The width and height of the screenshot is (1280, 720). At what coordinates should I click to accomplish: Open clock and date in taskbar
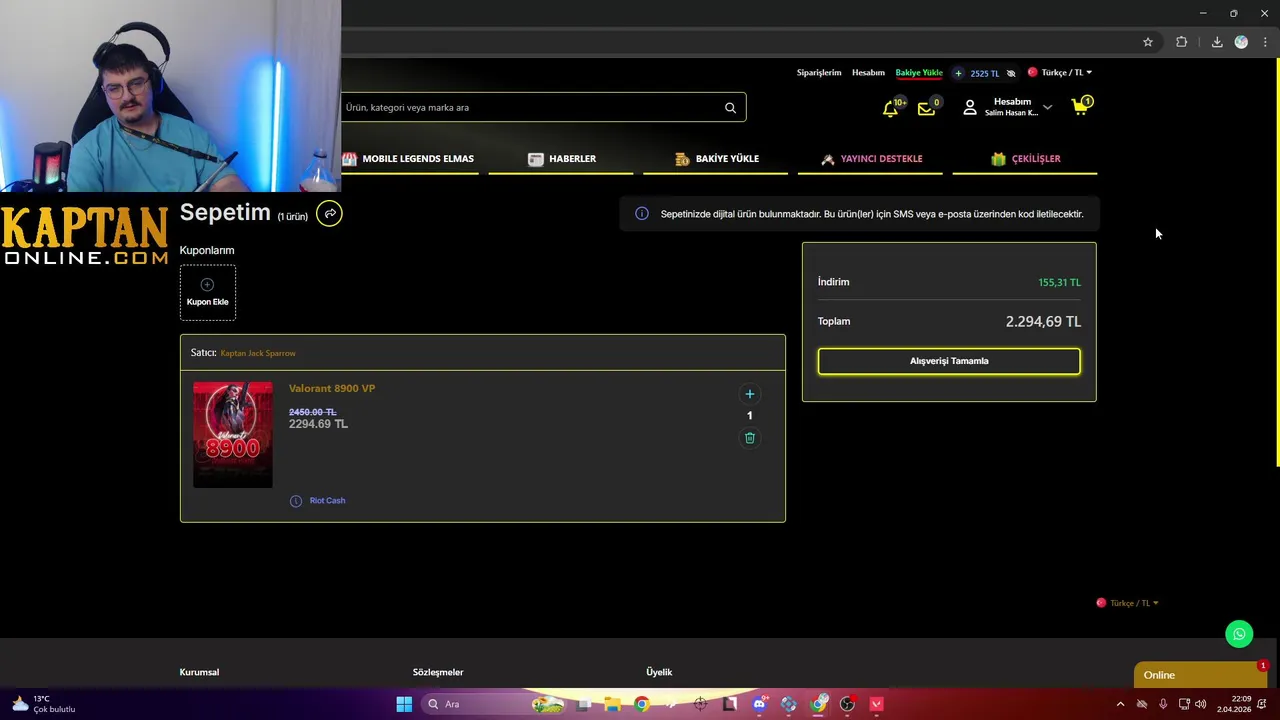point(1234,704)
